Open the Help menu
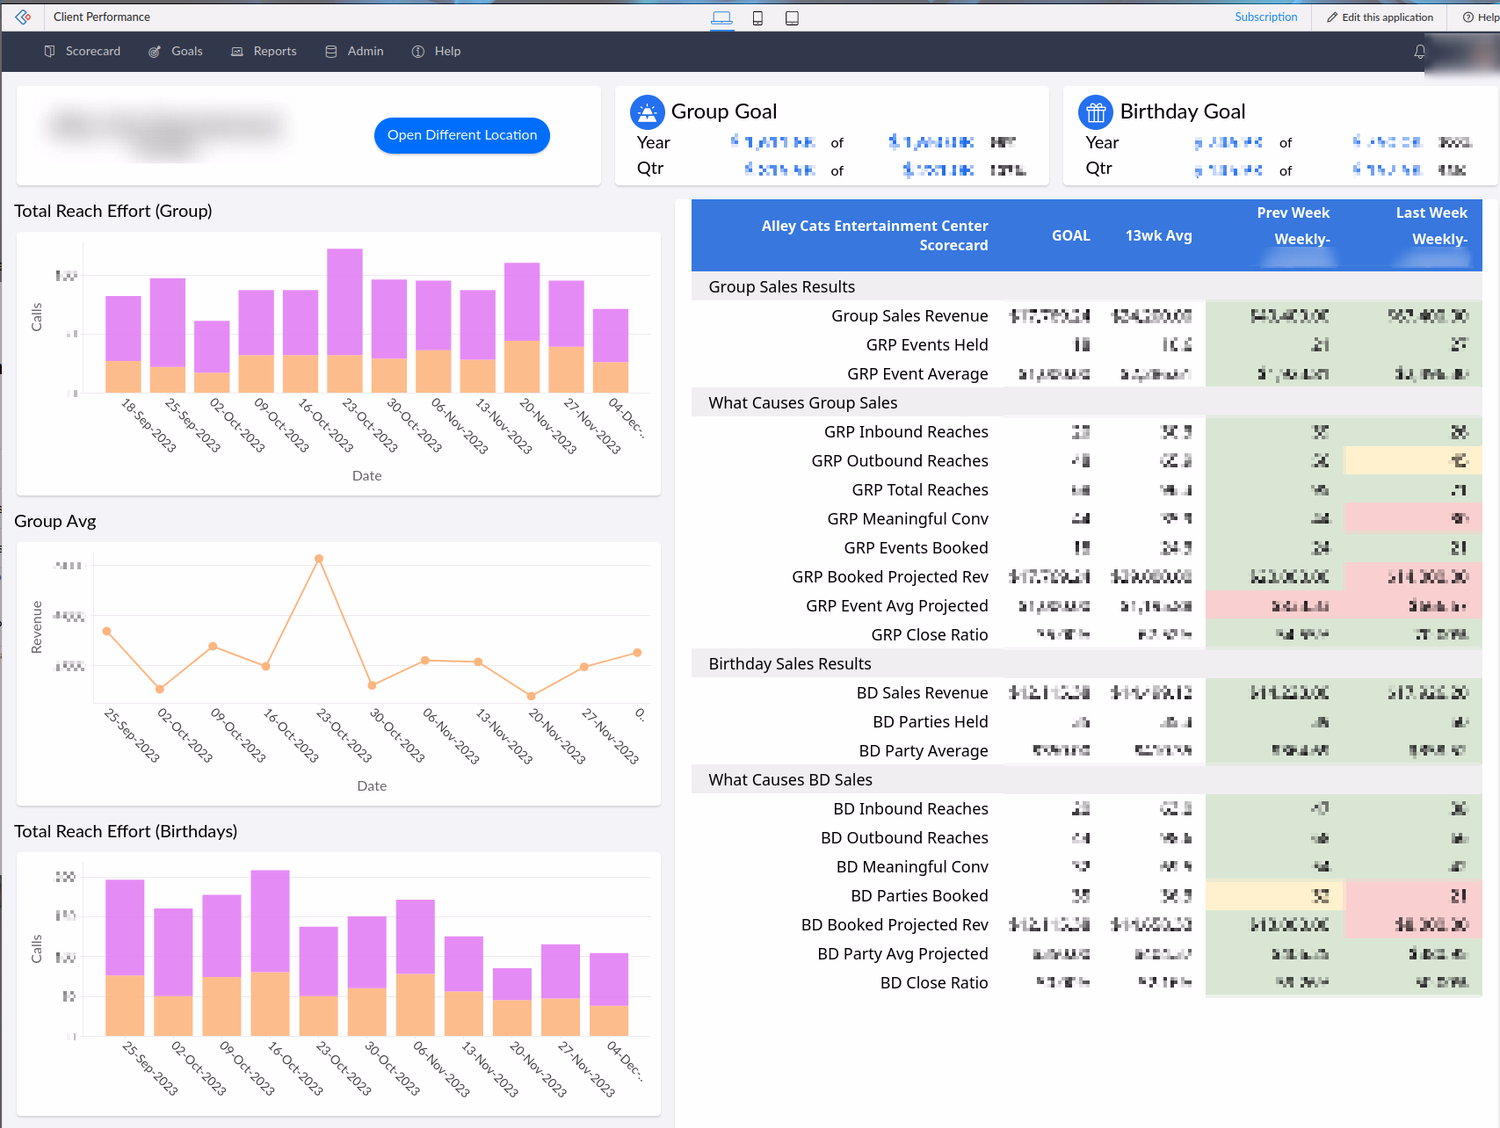This screenshot has width=1500, height=1128. (x=436, y=51)
